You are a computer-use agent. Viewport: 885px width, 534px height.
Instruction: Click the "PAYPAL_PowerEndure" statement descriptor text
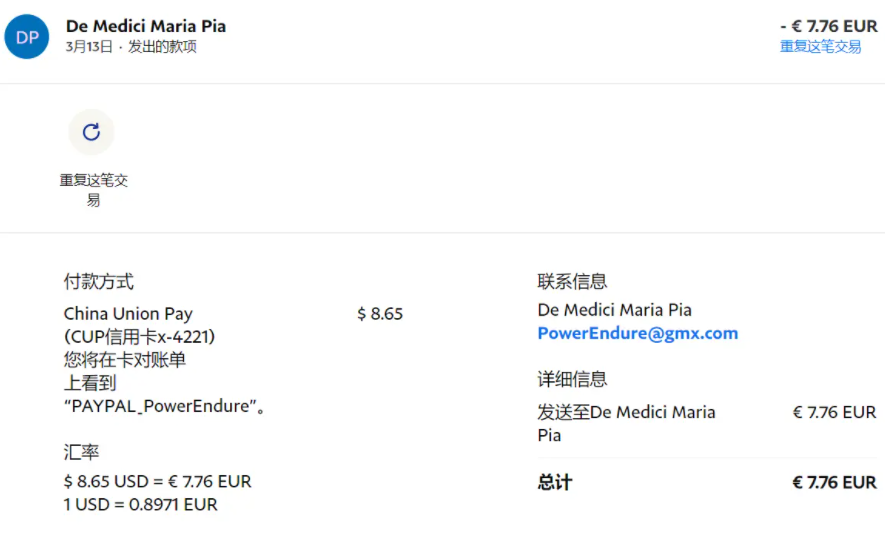164,406
